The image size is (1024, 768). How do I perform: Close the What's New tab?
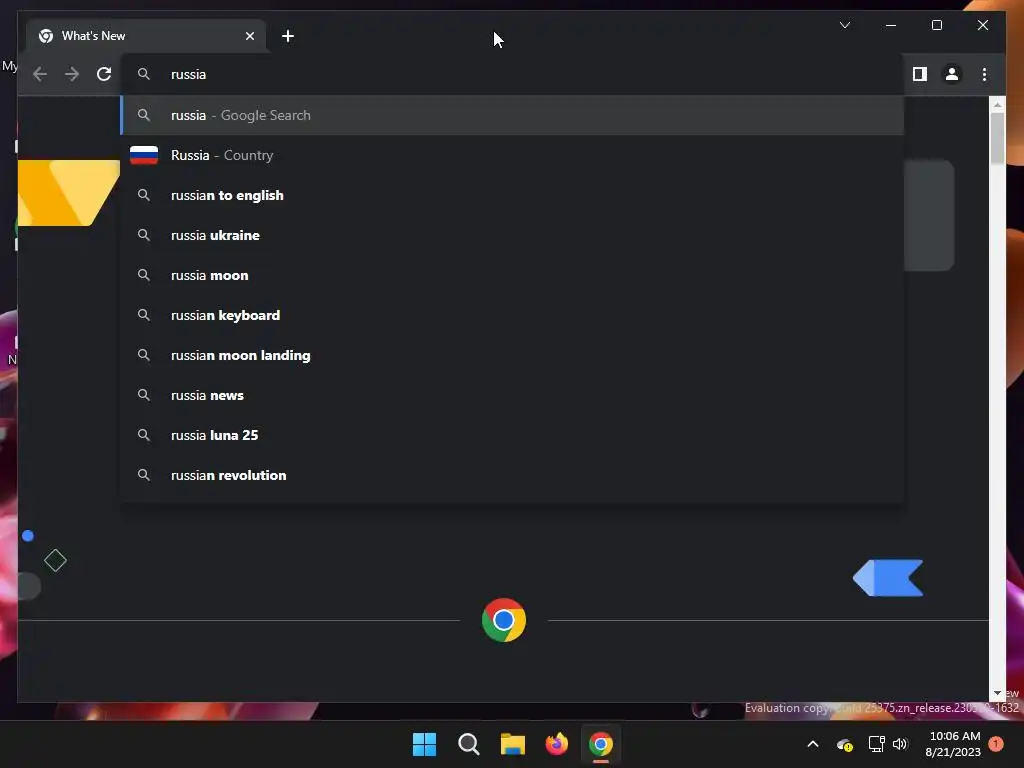pos(250,36)
